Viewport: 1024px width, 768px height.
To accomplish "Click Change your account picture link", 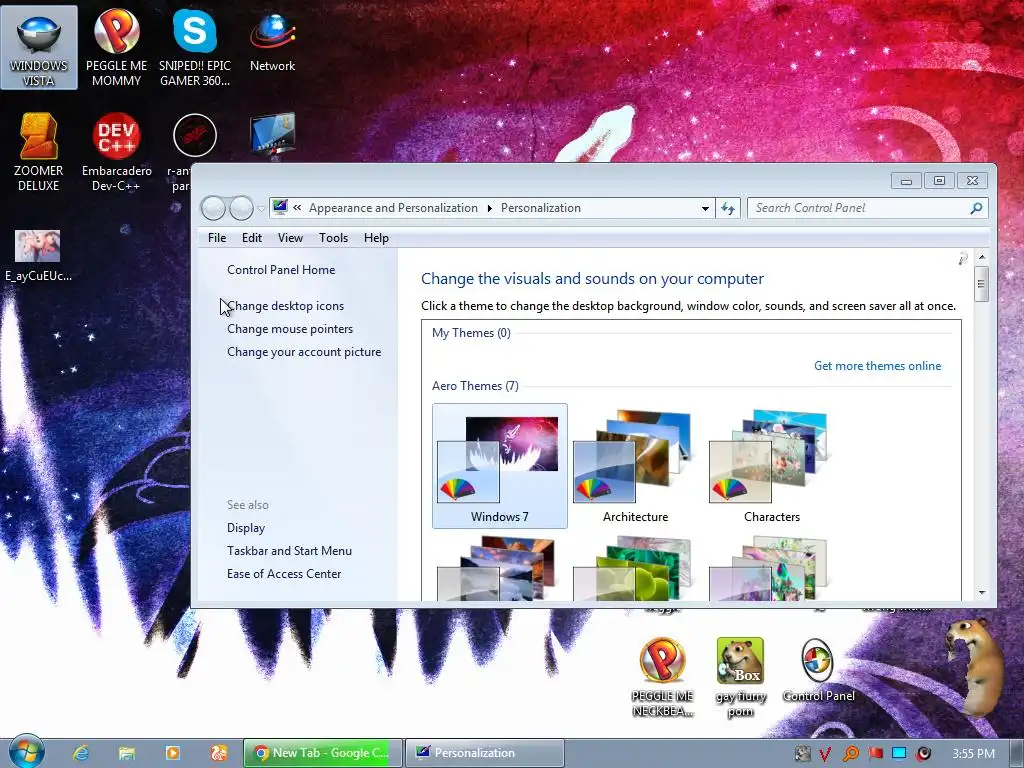I will click(304, 351).
